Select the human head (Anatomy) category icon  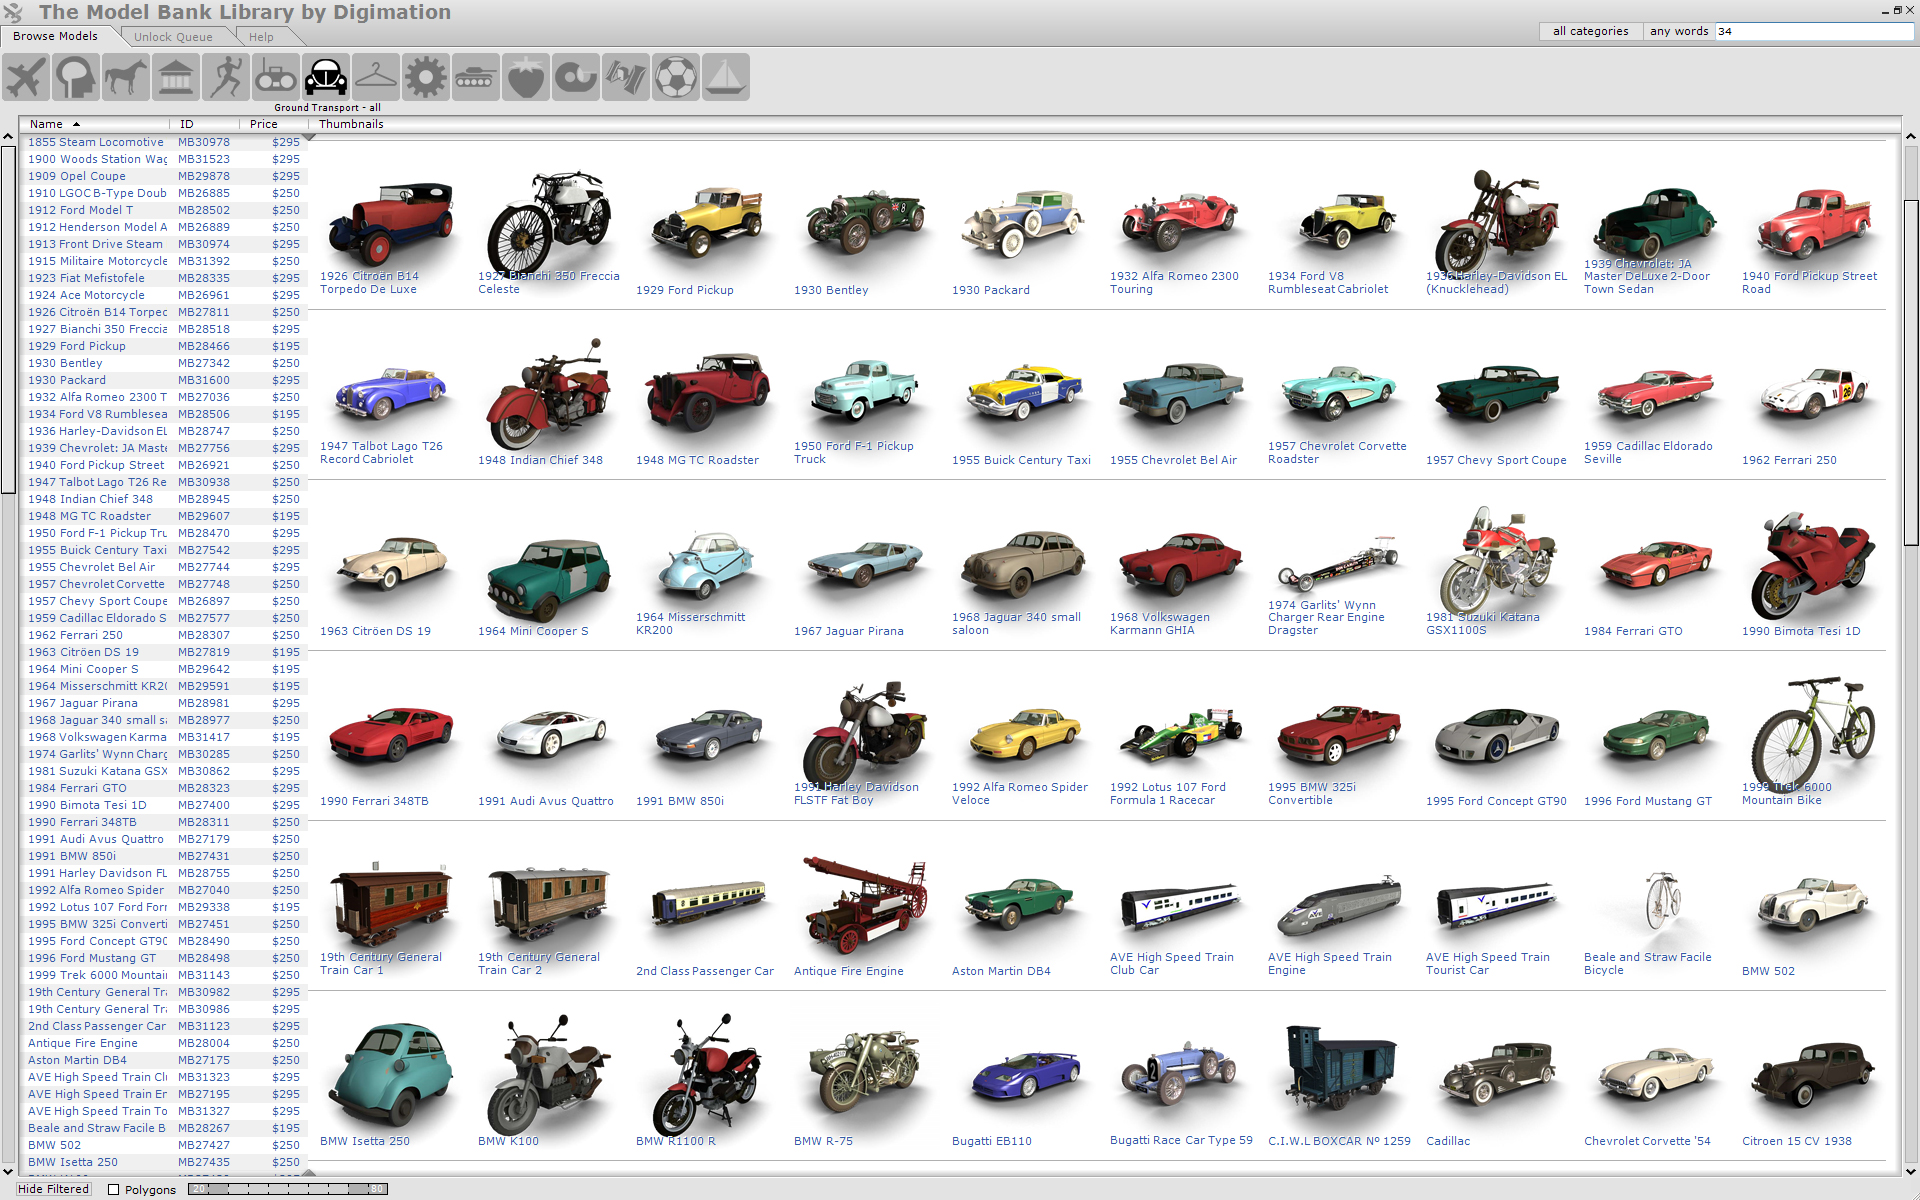point(76,77)
